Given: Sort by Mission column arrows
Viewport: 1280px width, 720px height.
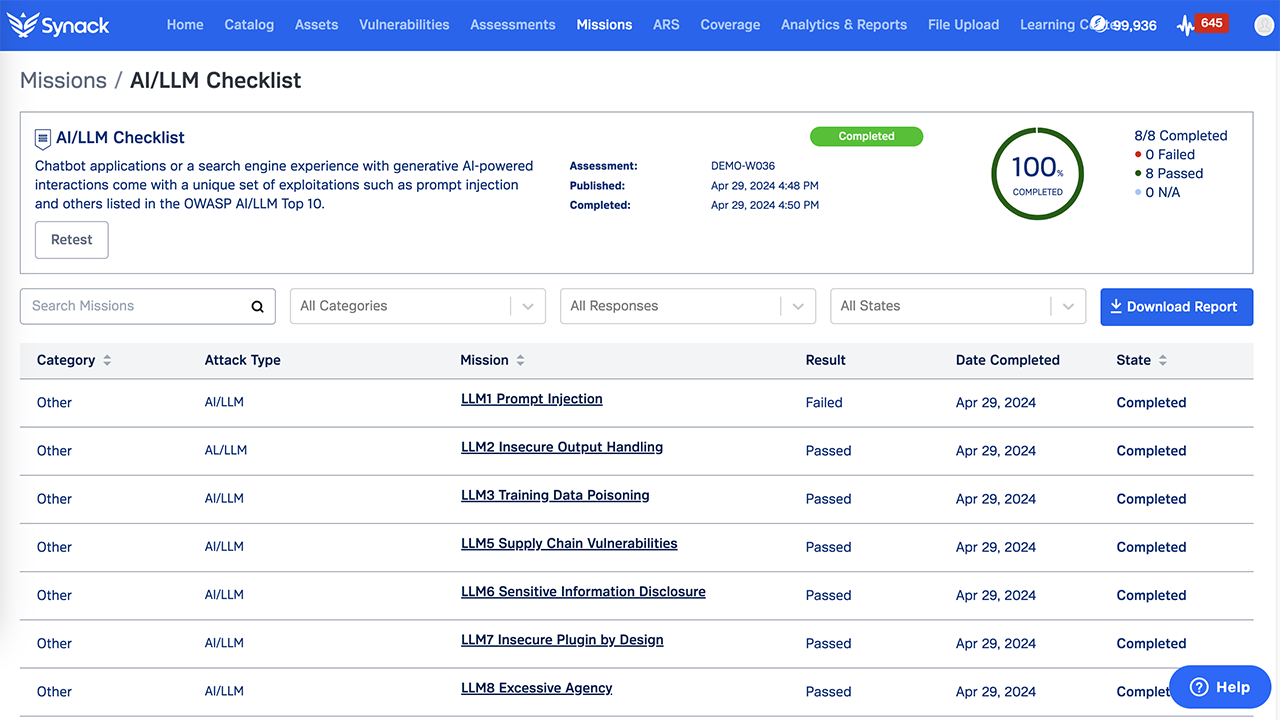Looking at the screenshot, I should [520, 360].
